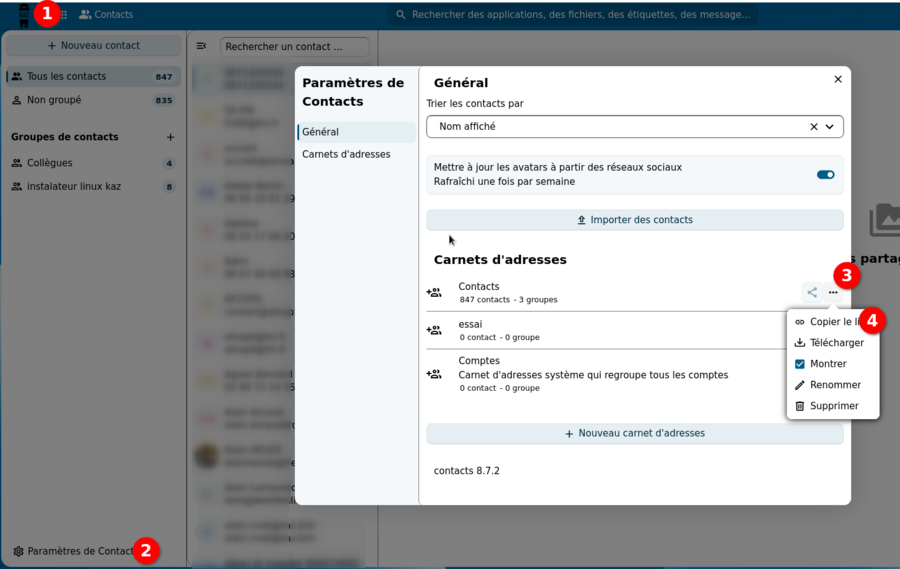Click the 847 count badge
Screen dimensions: 900x569
click(x=164, y=77)
